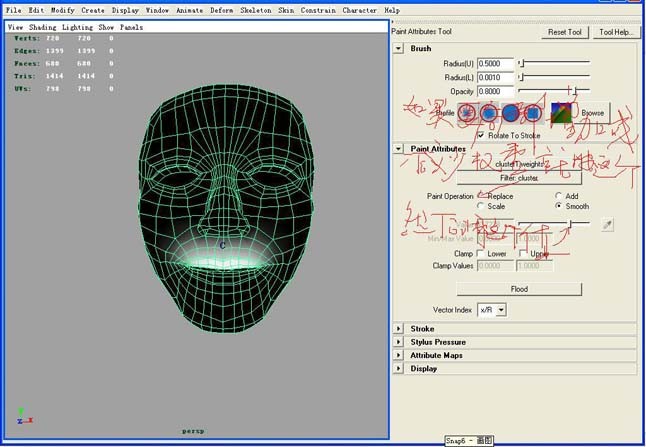Screen dimensions: 646x447
Task: Select the Add paint operation
Action: [x=558, y=196]
